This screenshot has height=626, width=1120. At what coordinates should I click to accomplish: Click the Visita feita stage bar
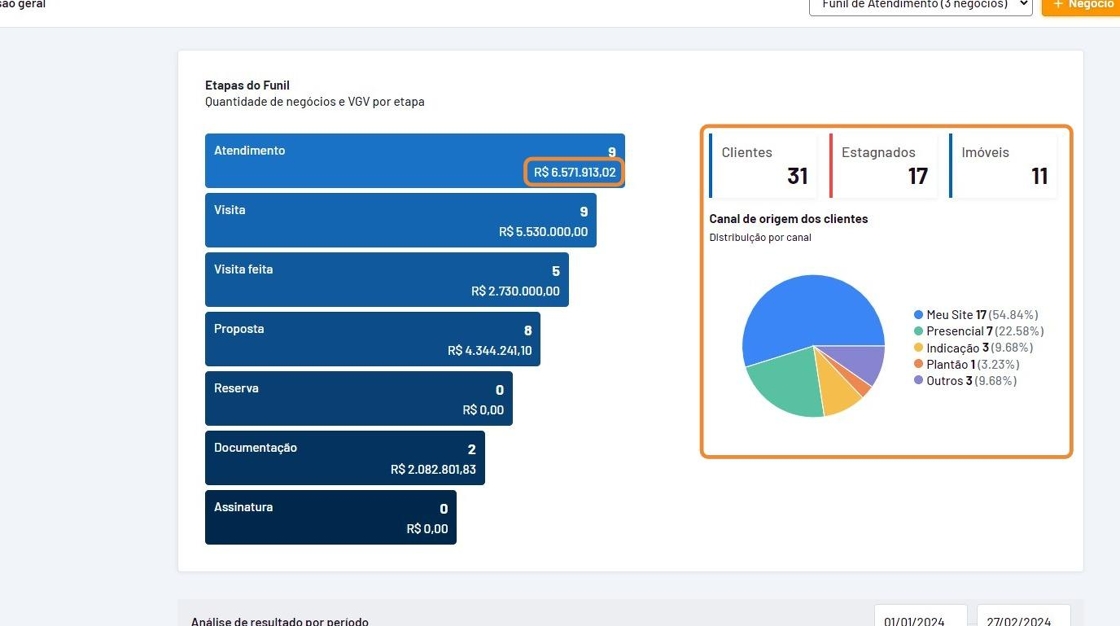tap(386, 280)
